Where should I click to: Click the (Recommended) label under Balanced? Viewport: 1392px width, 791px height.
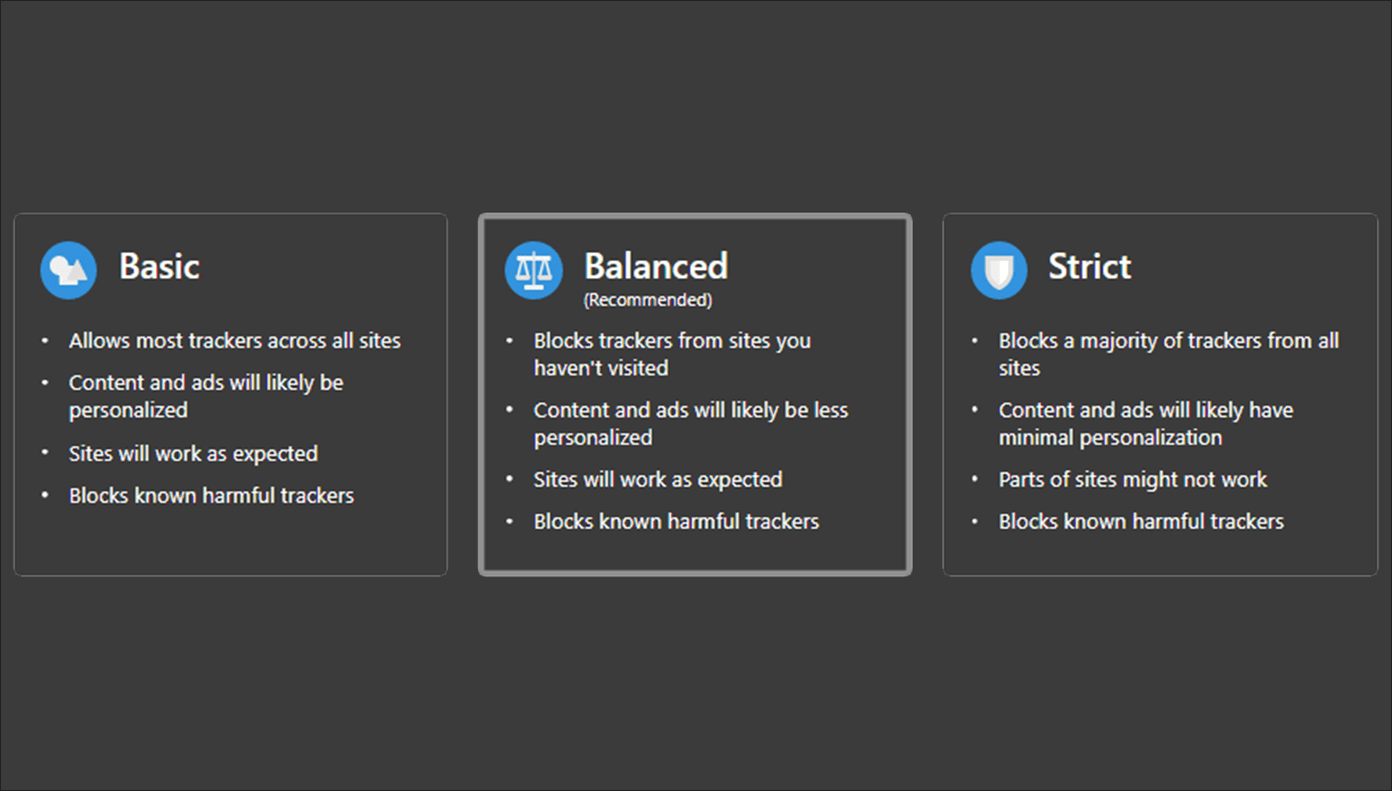click(x=648, y=300)
